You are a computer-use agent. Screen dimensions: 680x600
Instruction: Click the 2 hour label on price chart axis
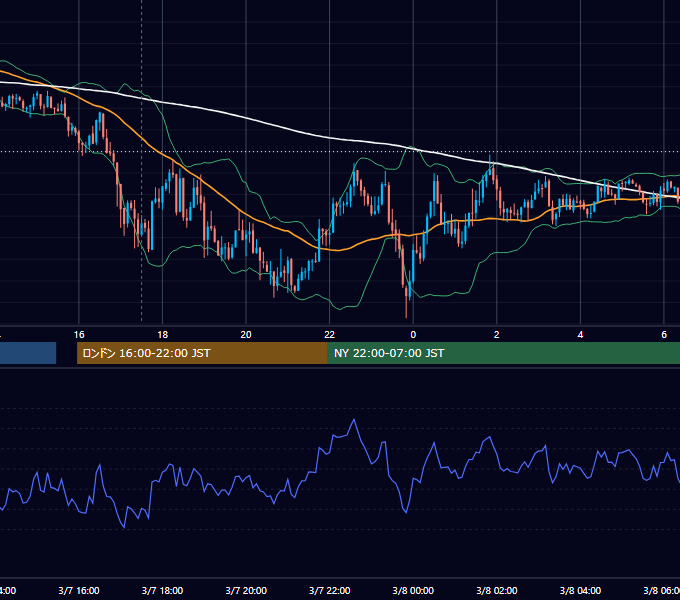497,335
